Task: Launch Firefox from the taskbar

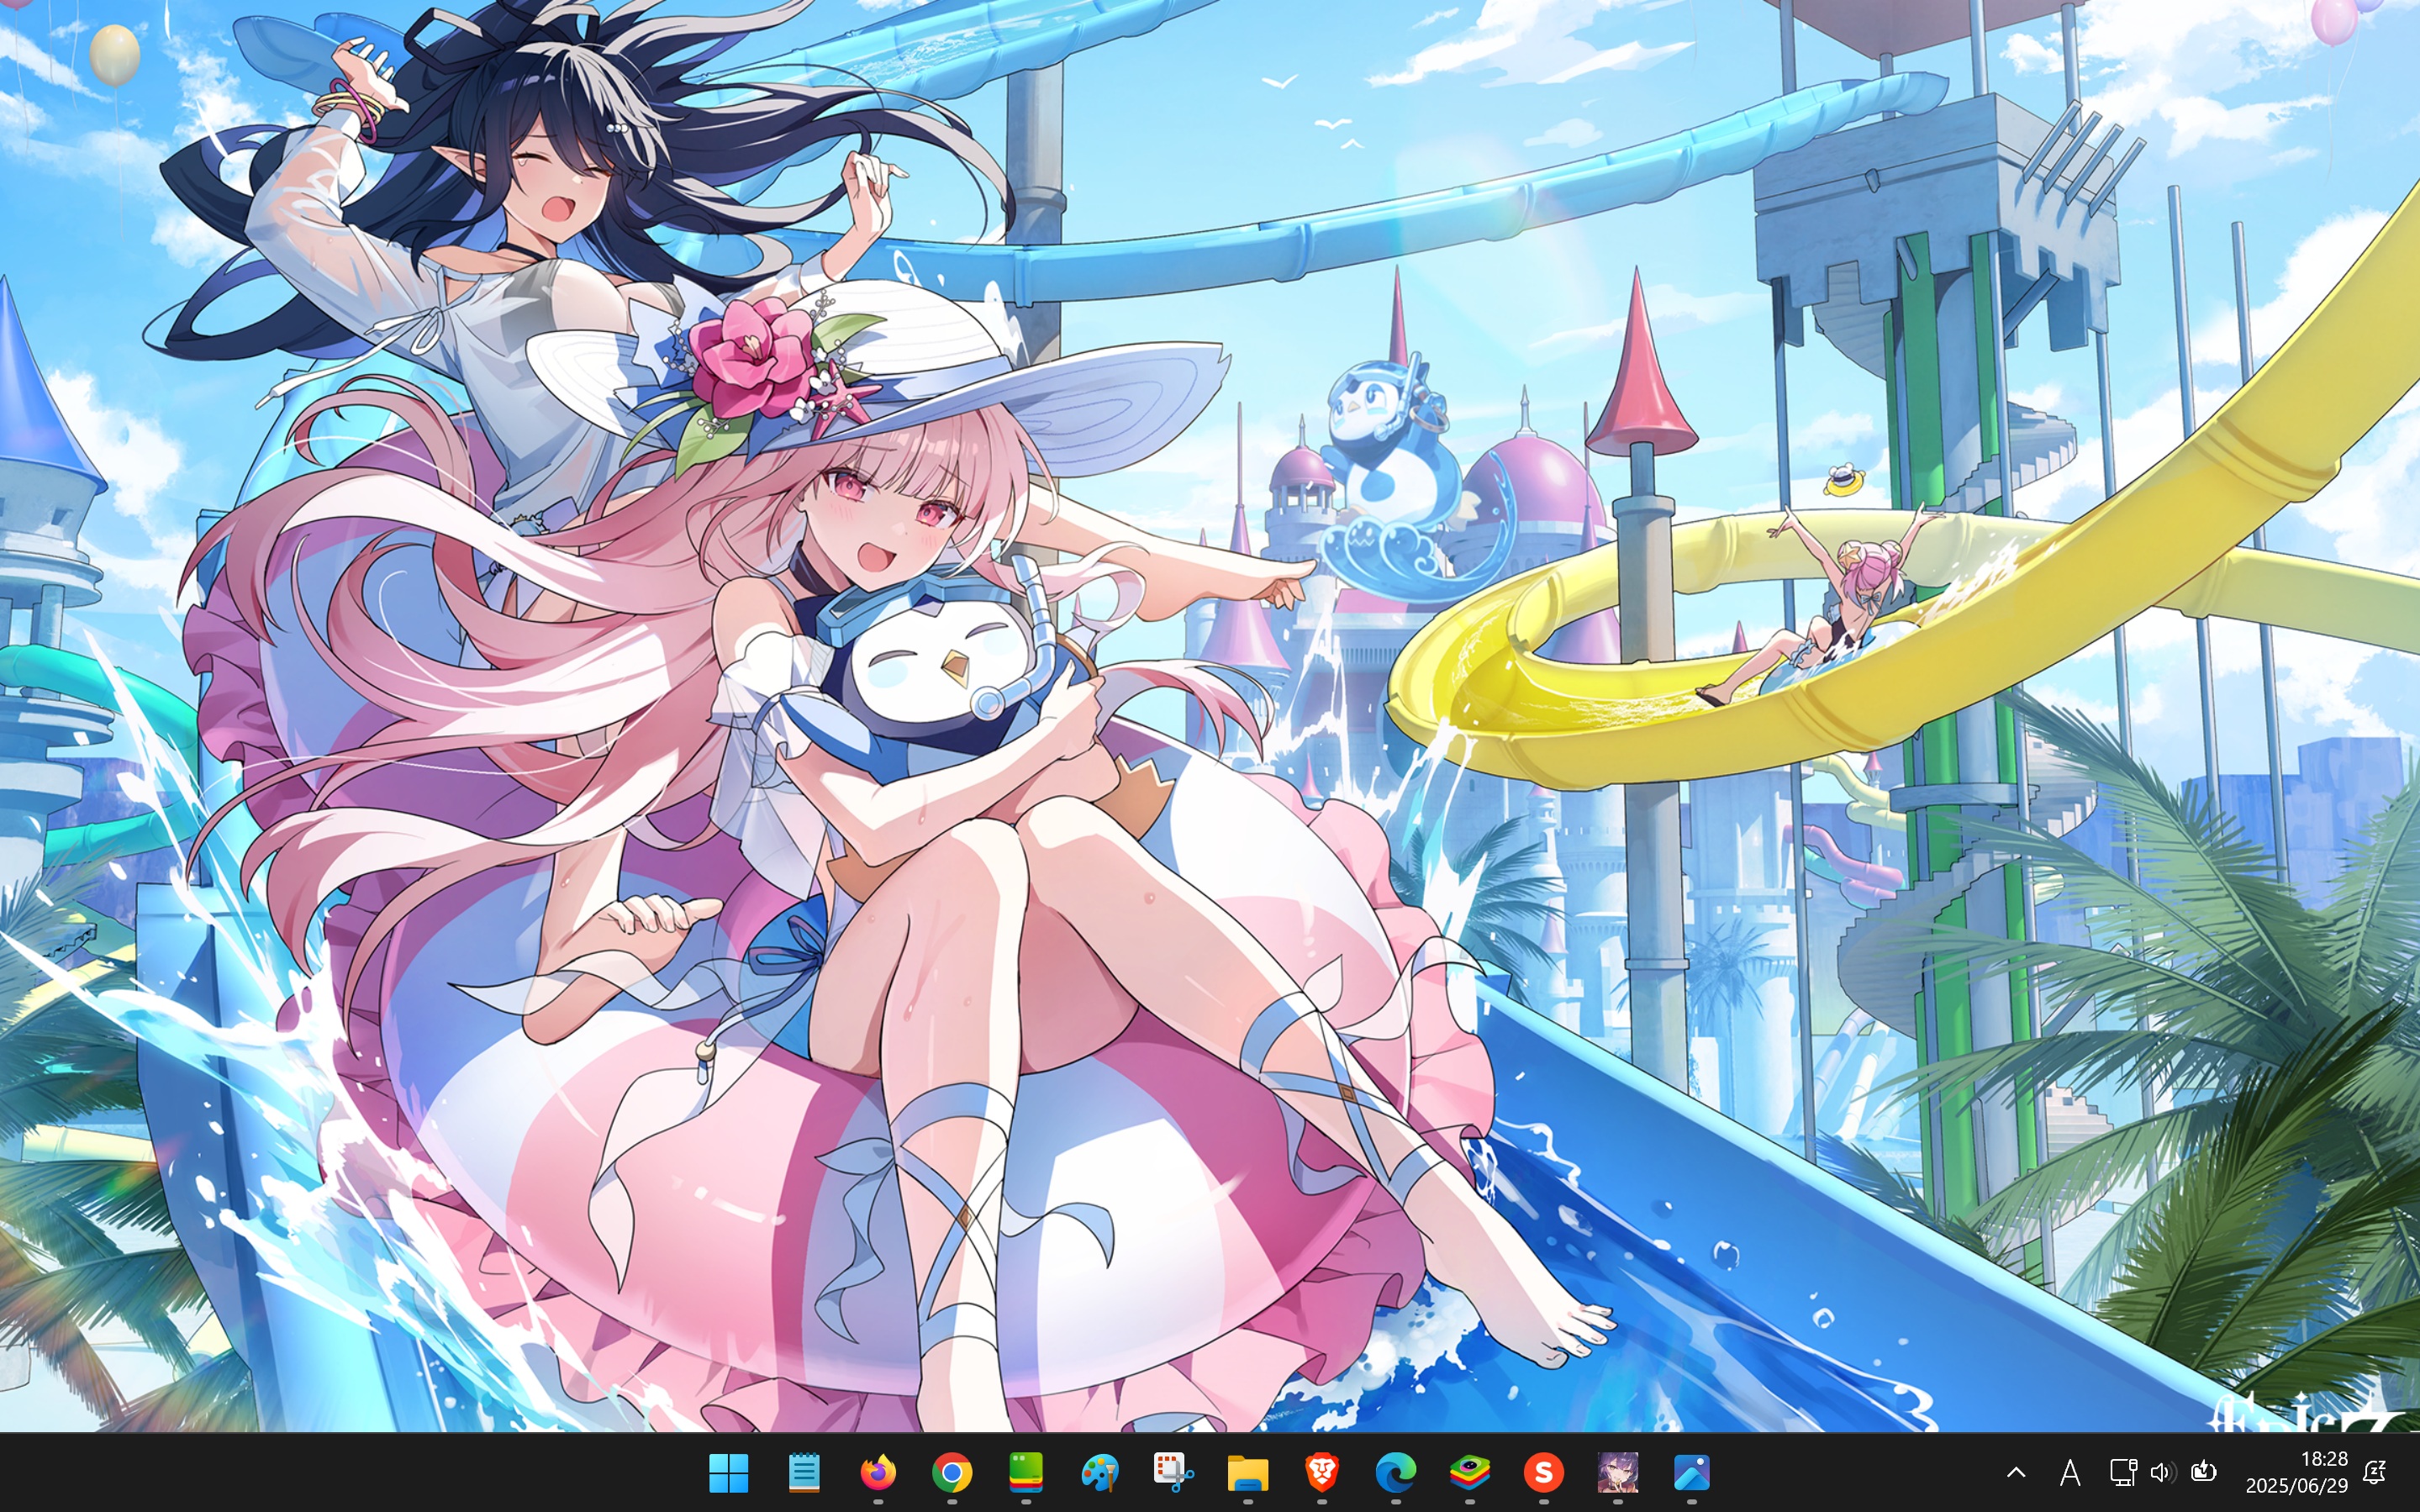Action: 878,1472
